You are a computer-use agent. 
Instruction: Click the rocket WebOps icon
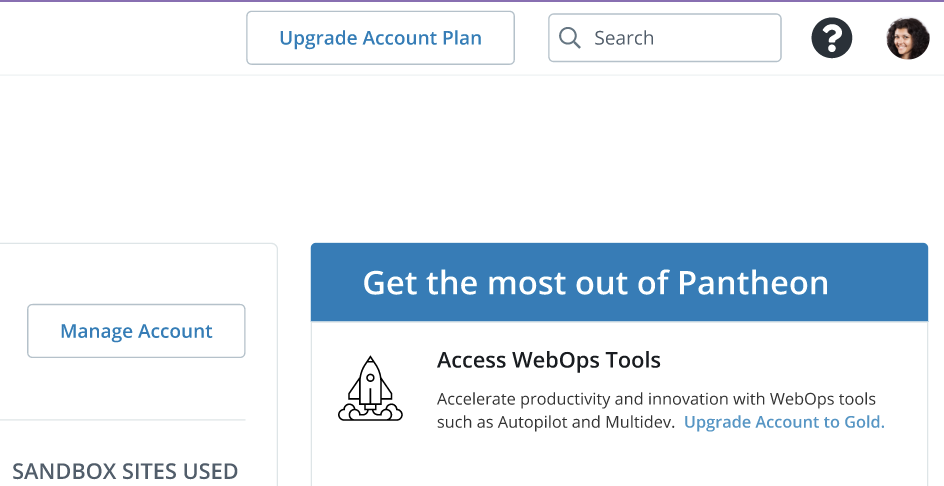click(370, 388)
